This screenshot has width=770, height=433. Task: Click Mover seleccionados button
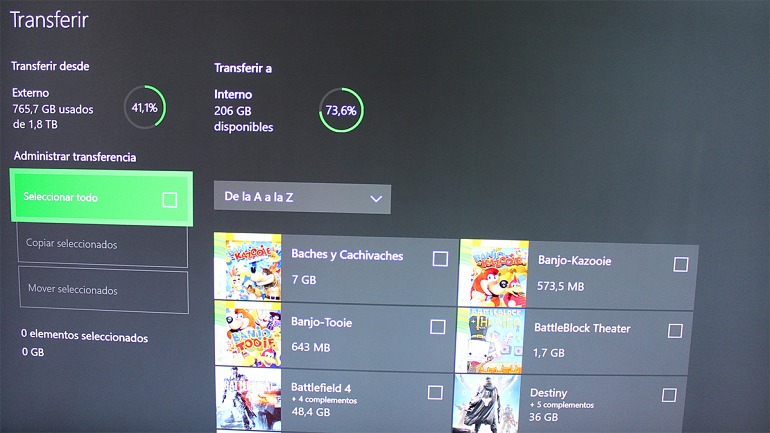(103, 289)
